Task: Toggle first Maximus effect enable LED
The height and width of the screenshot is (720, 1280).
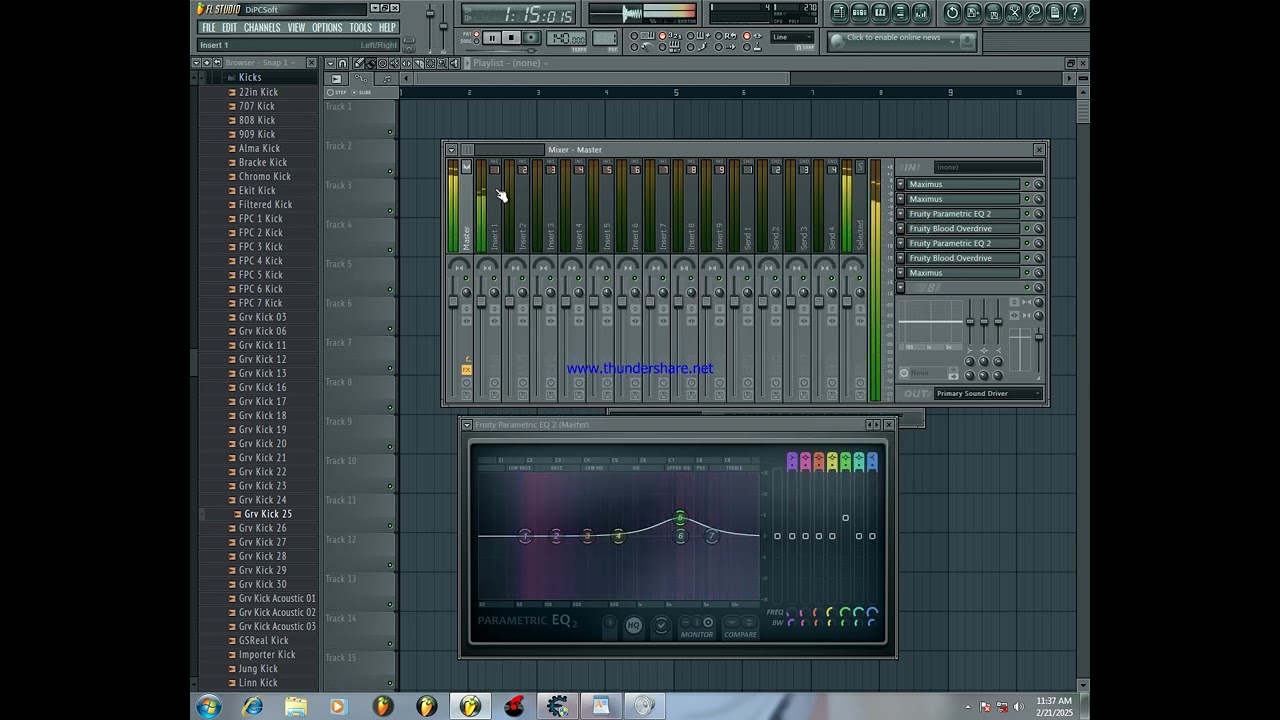Action: click(x=1026, y=185)
